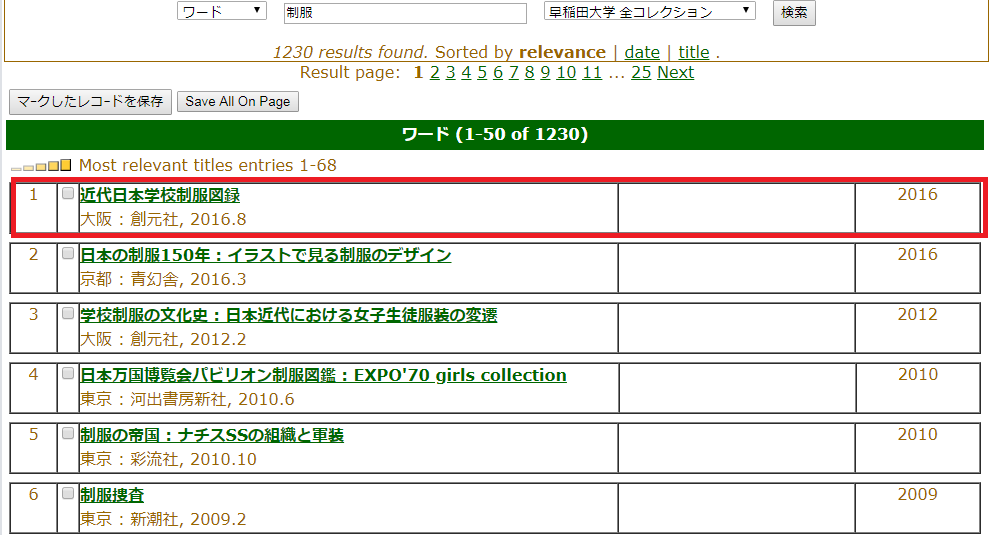Mark the checkbox for 日本の制服150年 entry

(x=68, y=253)
